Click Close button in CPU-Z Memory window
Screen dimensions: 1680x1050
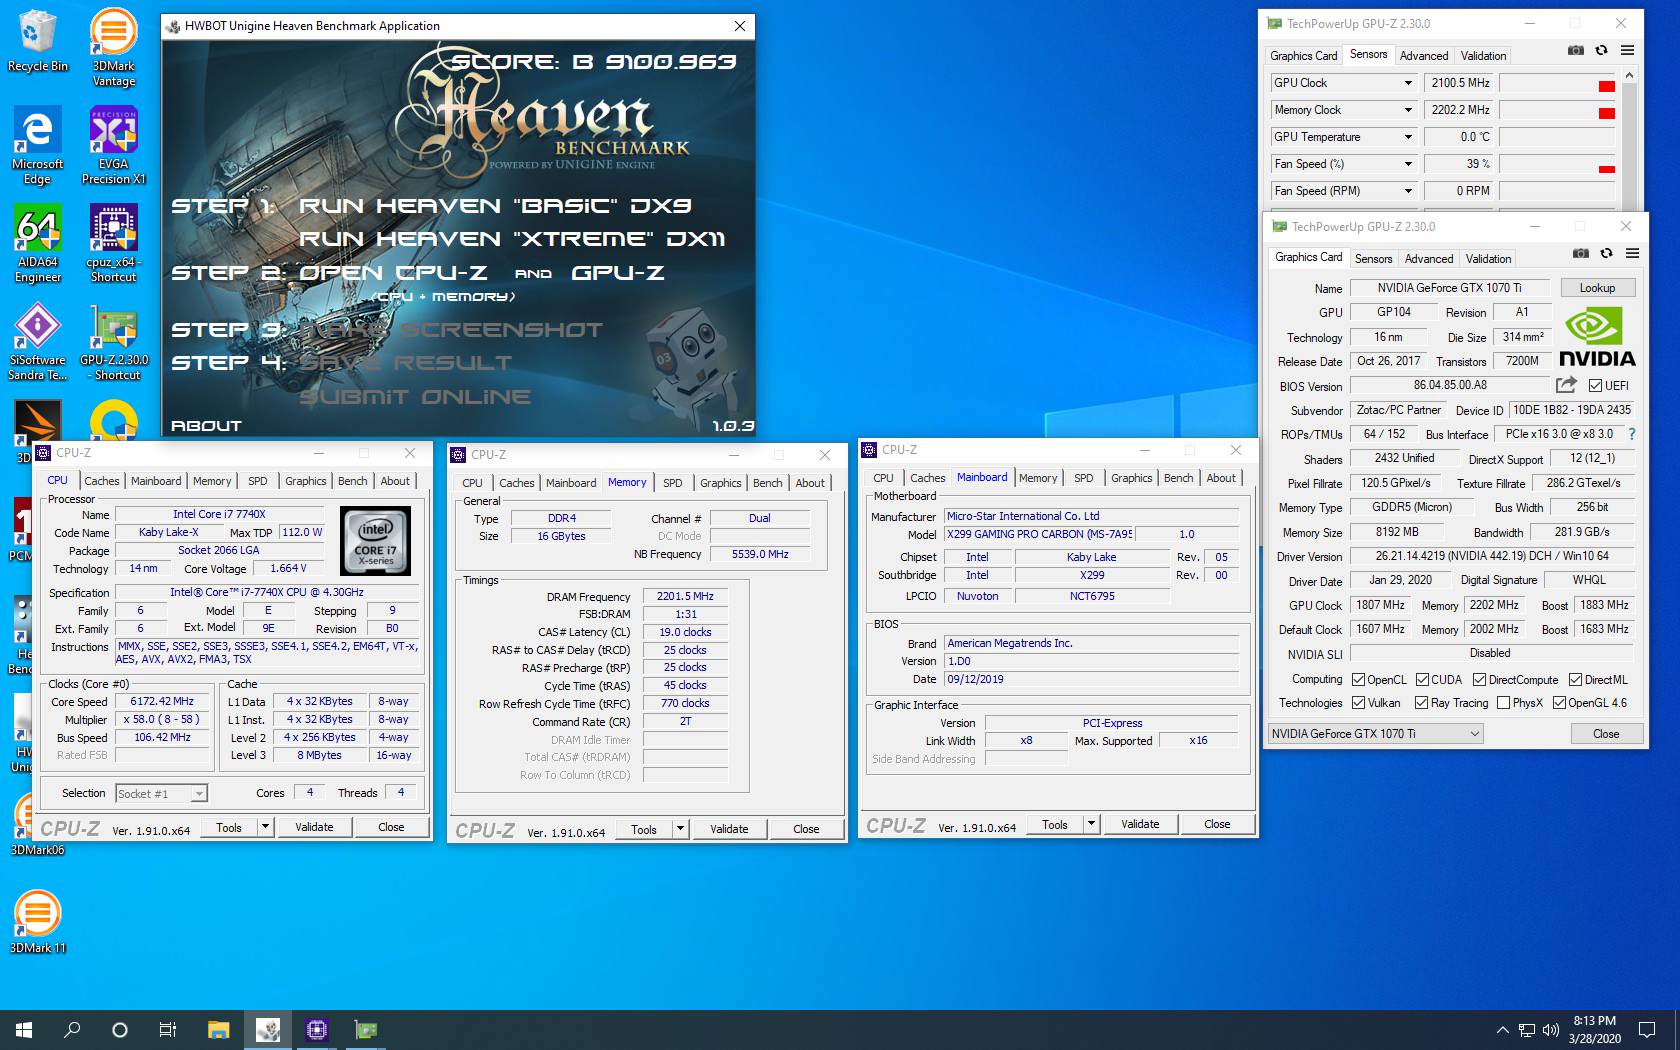(806, 829)
